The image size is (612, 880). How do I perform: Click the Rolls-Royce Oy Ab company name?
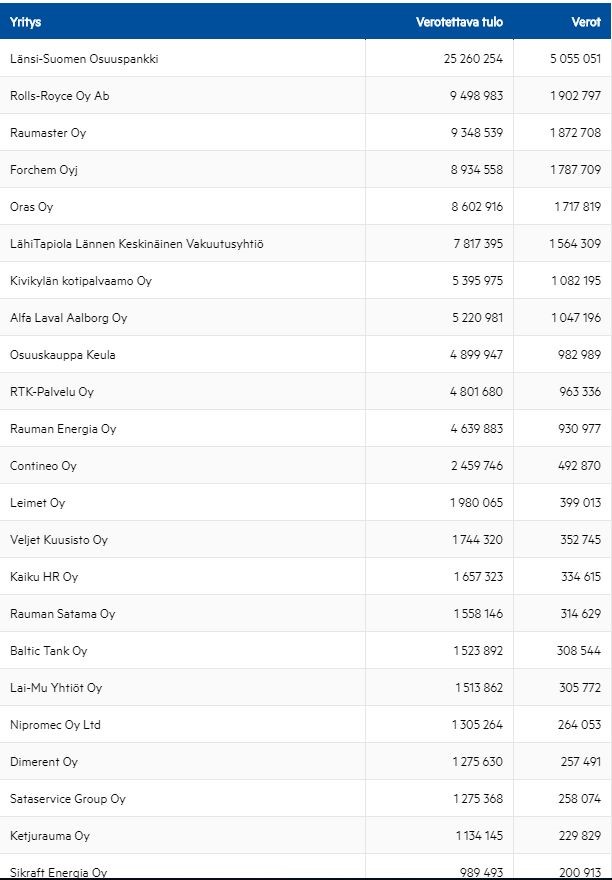[x=60, y=96]
